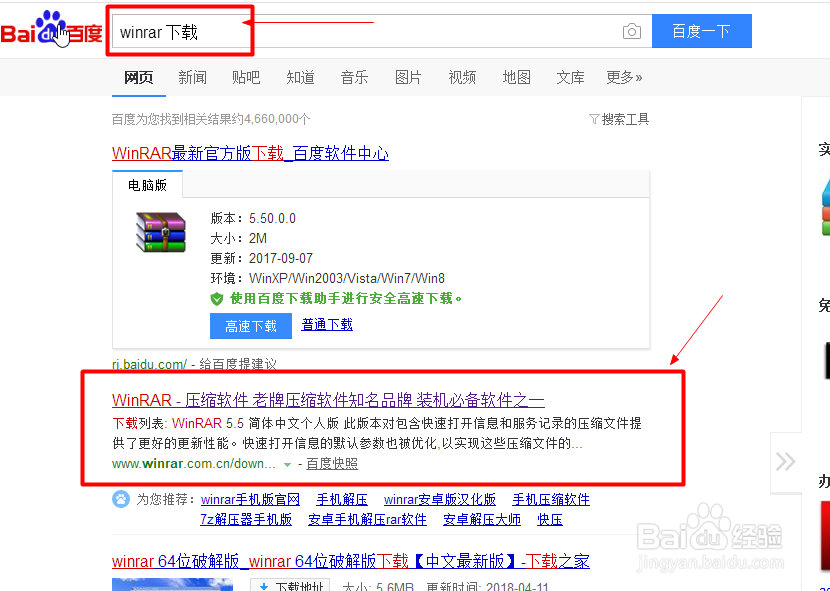Click size text '大小: 2M'
This screenshot has height=591, width=830.
click(239, 238)
